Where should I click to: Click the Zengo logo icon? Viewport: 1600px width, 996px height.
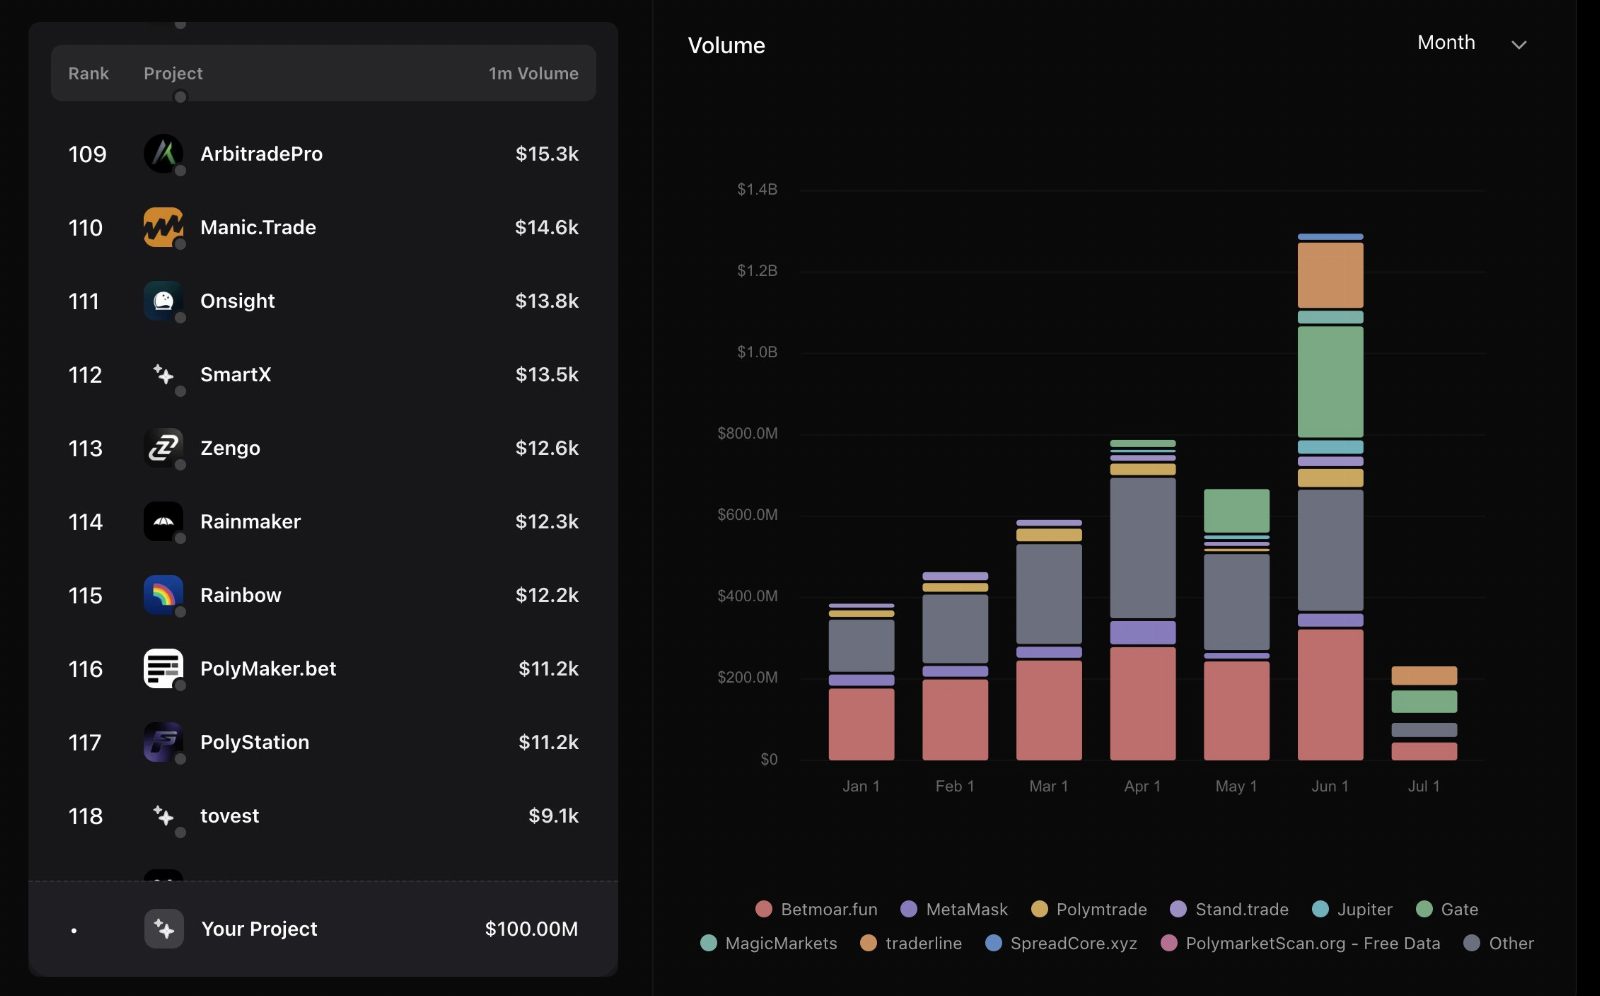[163, 448]
